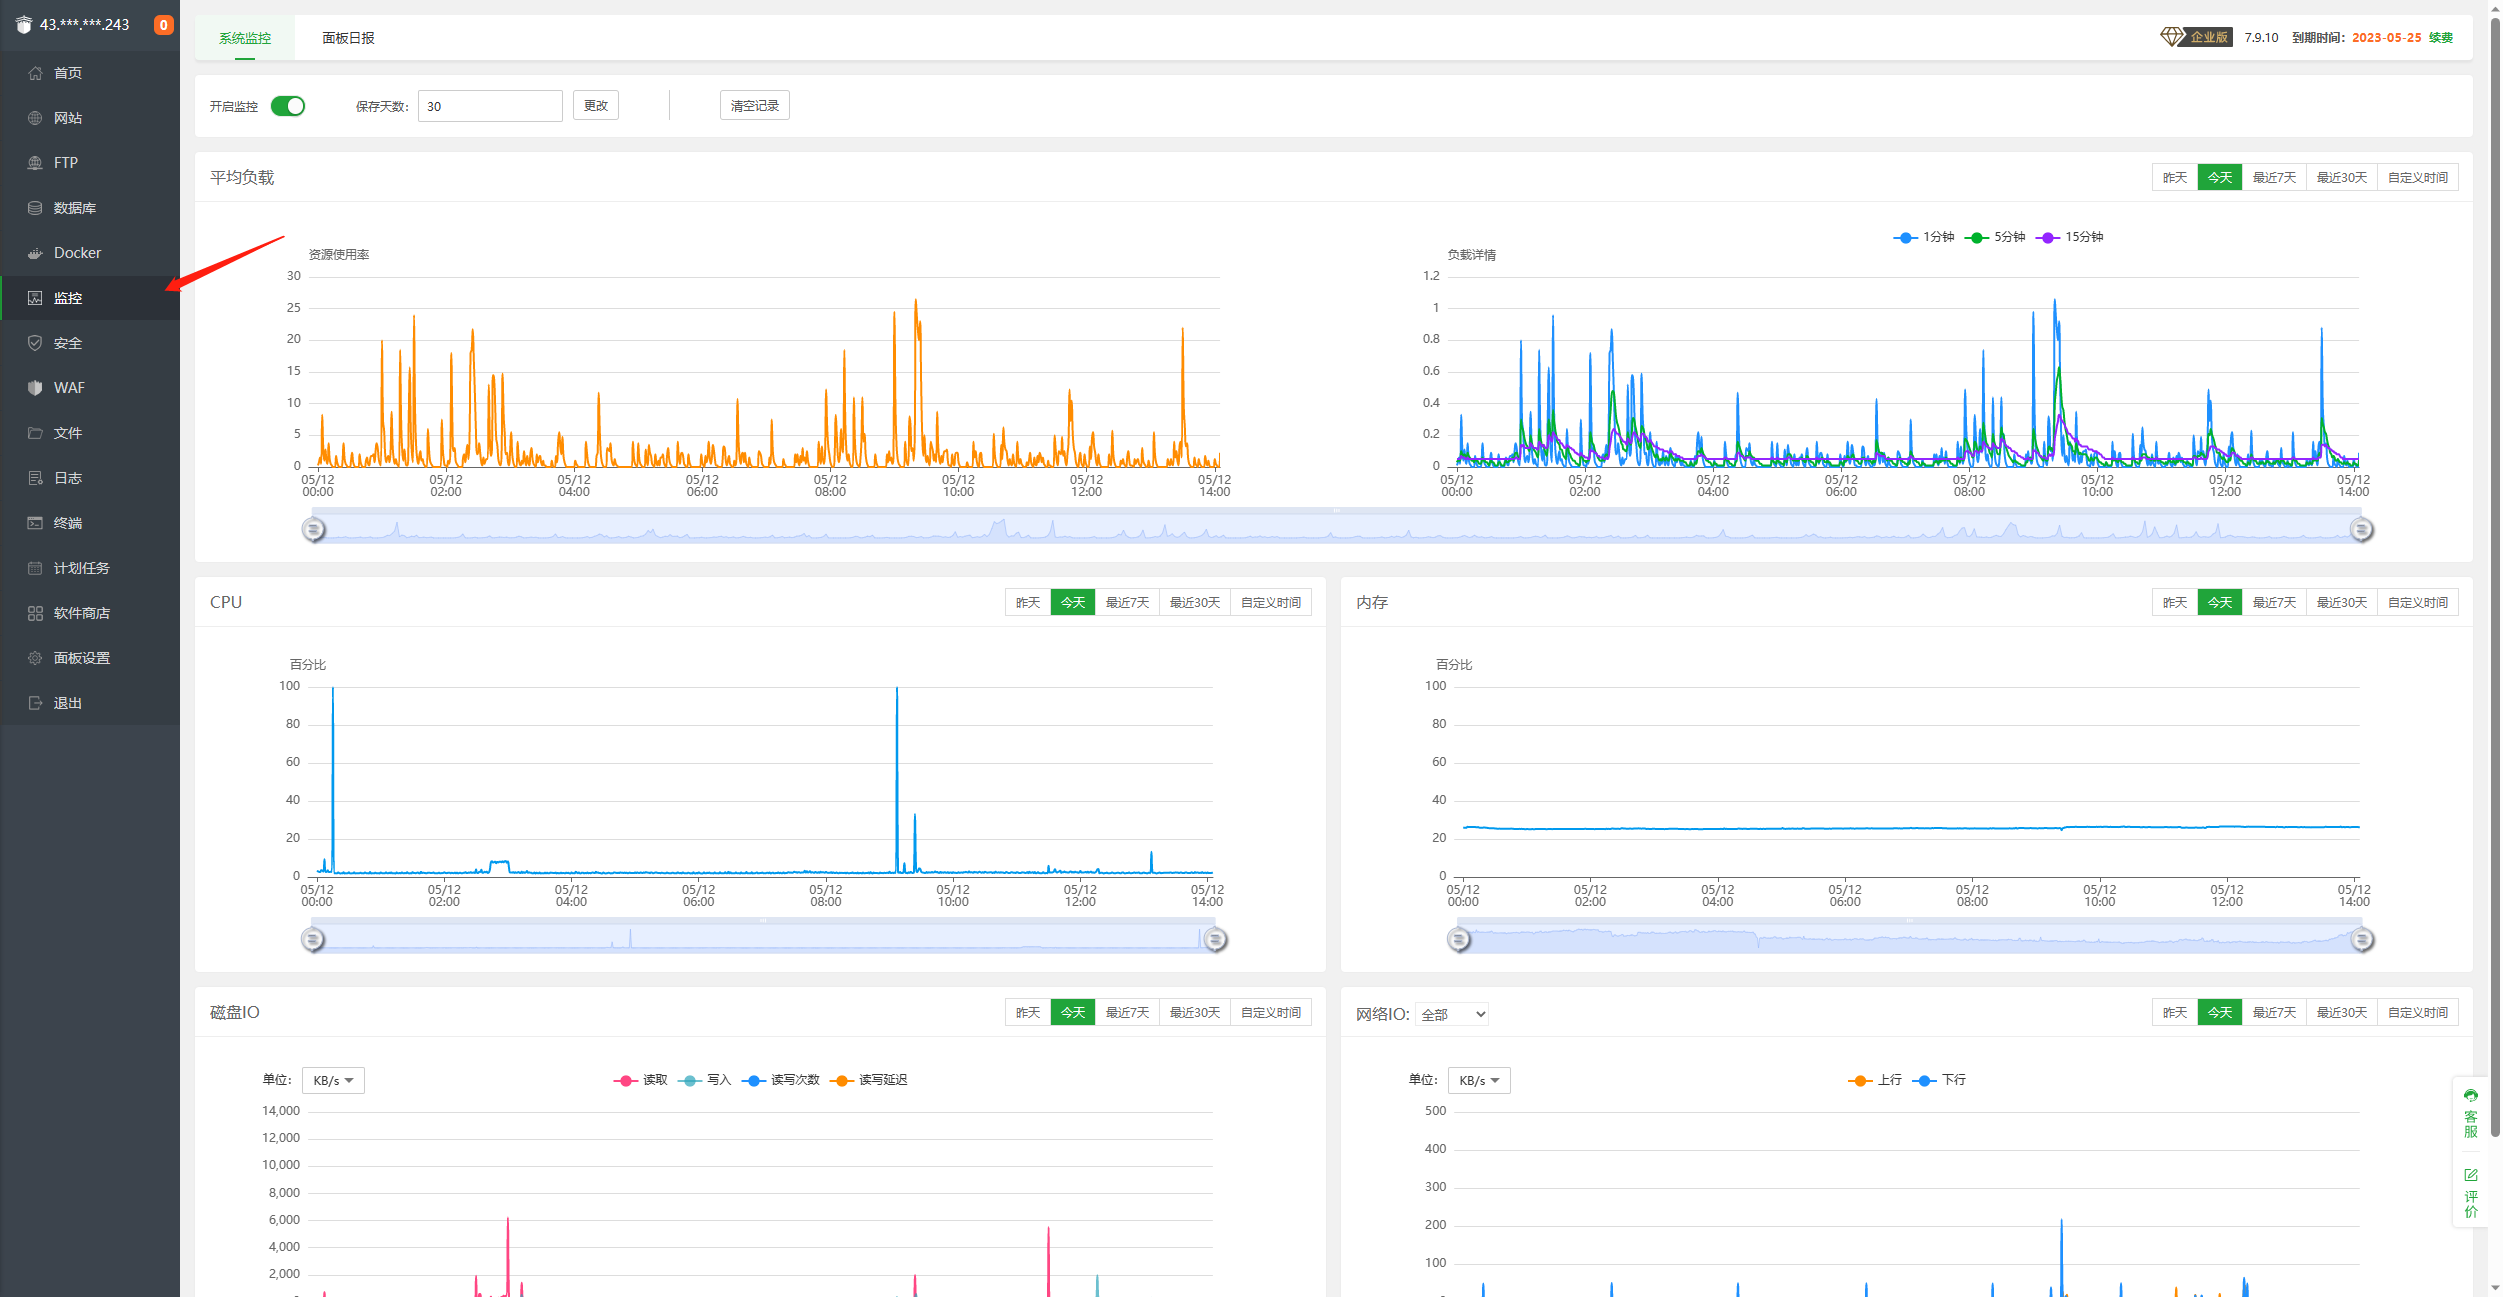Select 最近30天 in the CPU panel

pos(1195,603)
